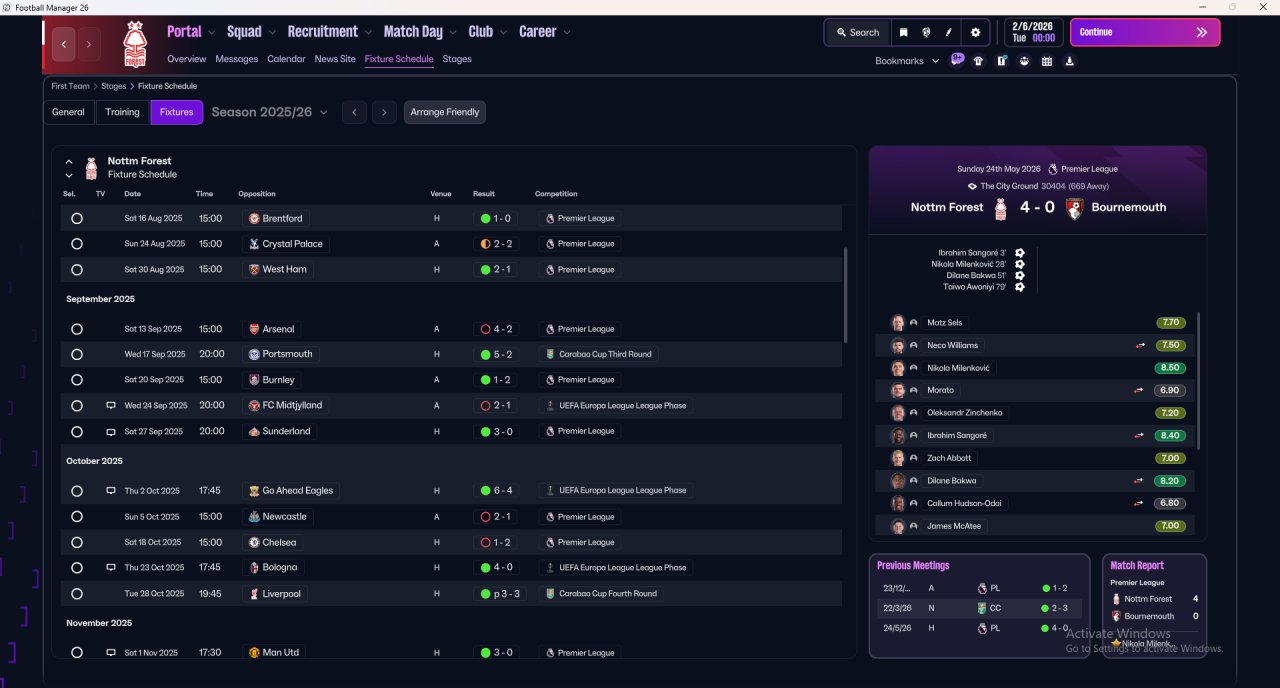Click the forward navigation arrow in header
The image size is (1280, 688).
pos(89,44)
